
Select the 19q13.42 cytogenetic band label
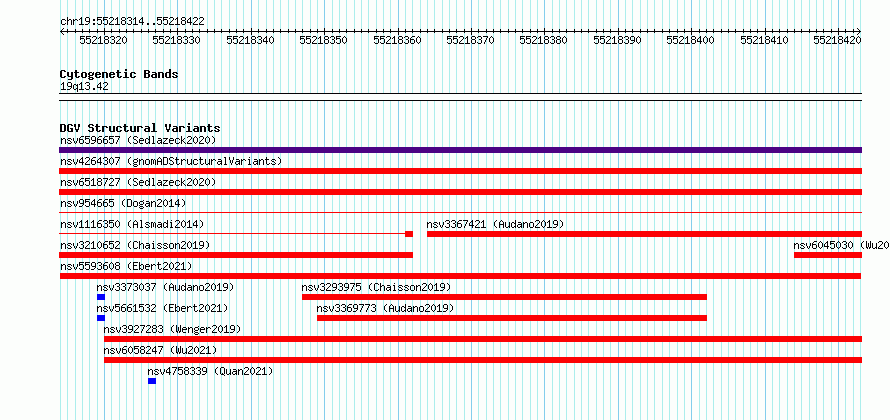(84, 86)
